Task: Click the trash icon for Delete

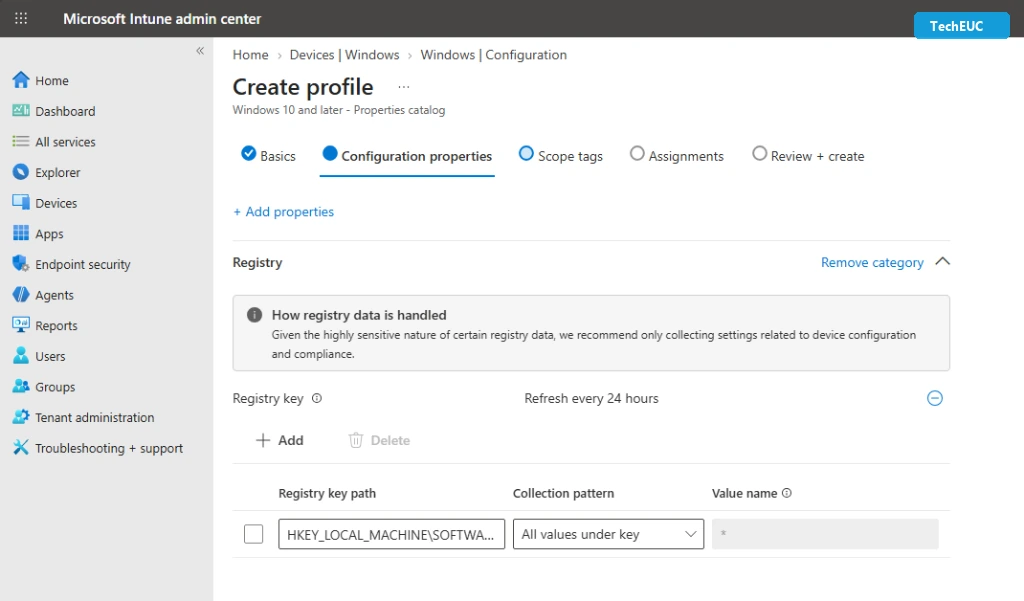Action: pos(355,440)
